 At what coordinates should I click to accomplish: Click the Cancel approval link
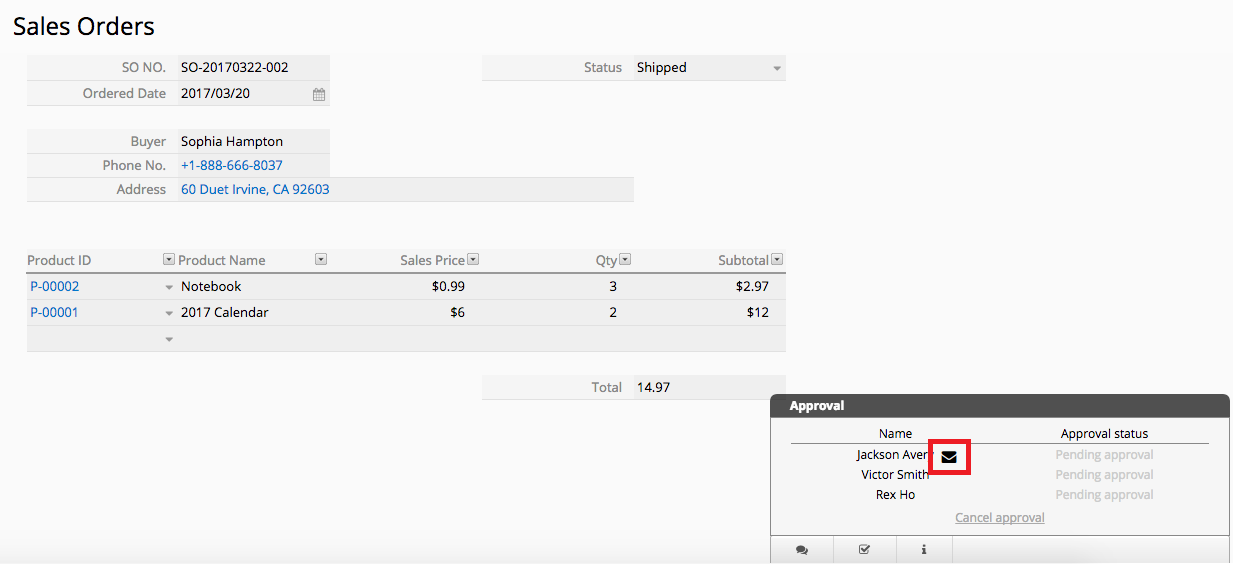click(1000, 518)
